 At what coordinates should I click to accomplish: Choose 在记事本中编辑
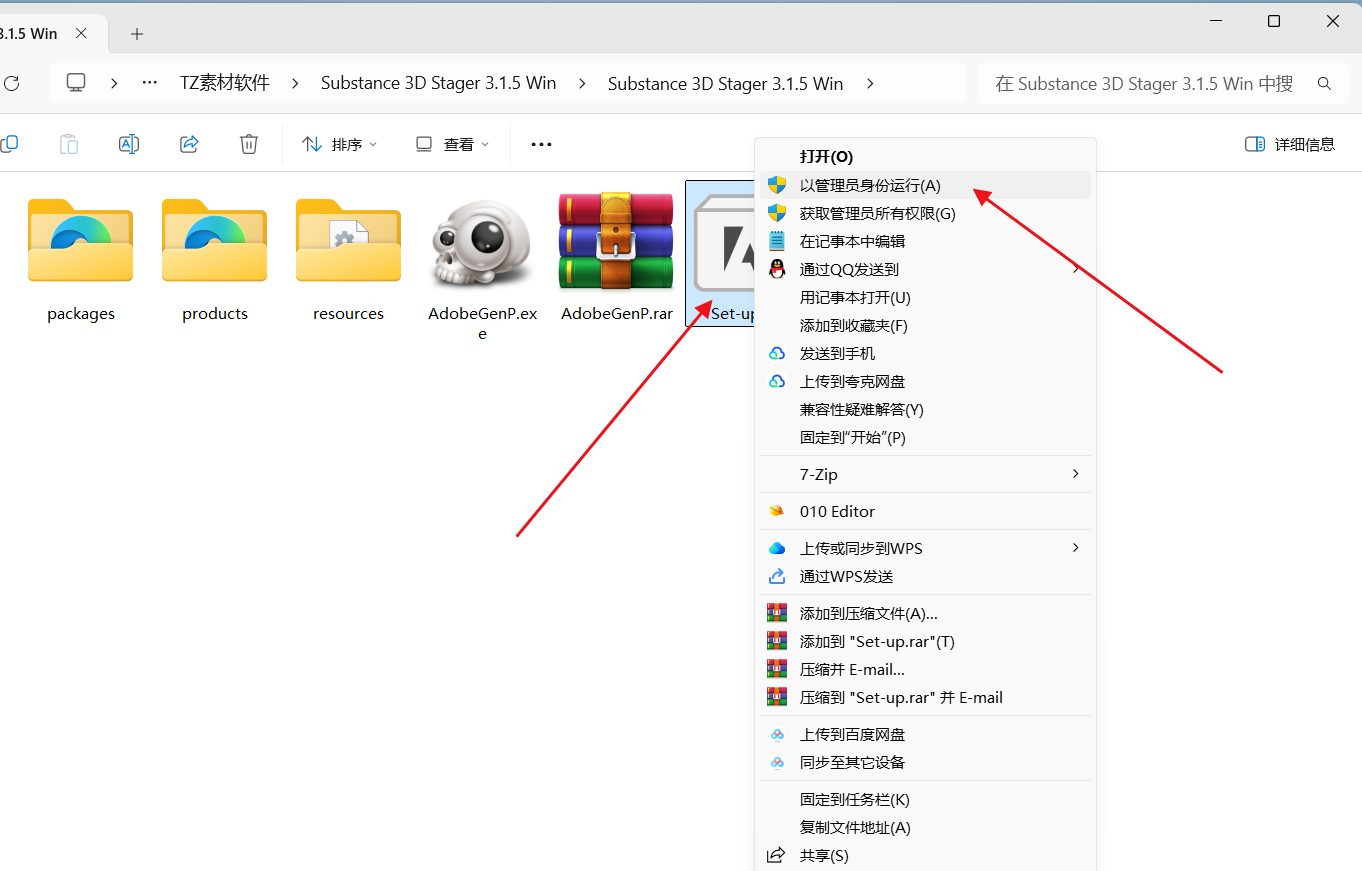925,241
